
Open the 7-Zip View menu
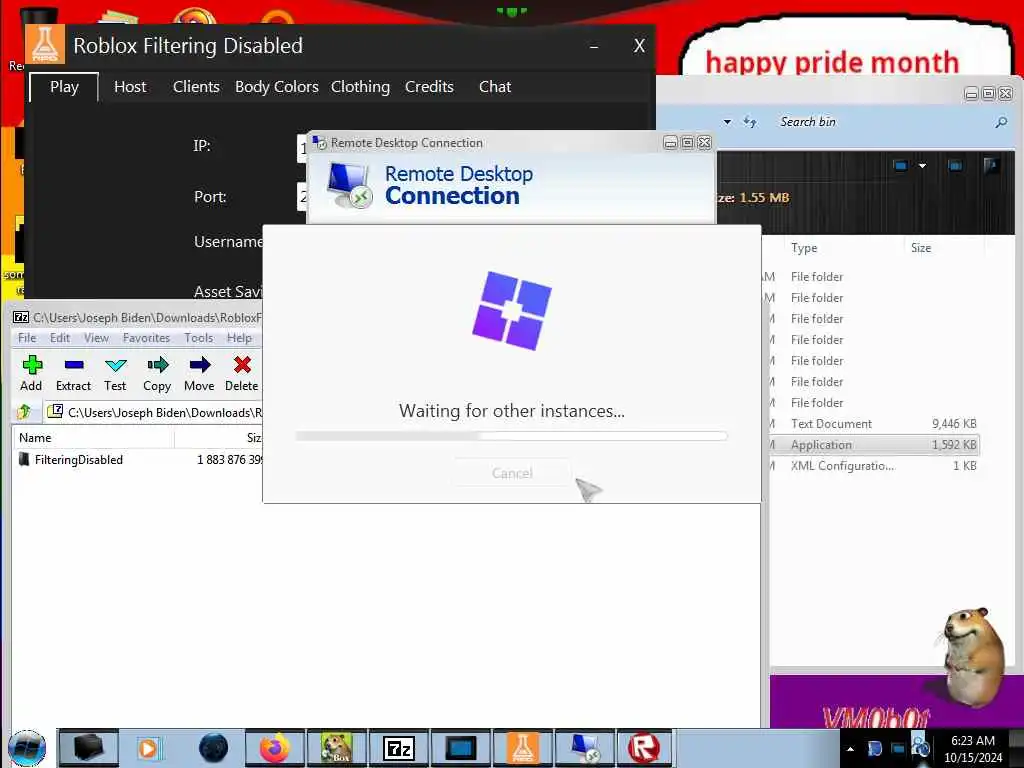[x=96, y=338]
